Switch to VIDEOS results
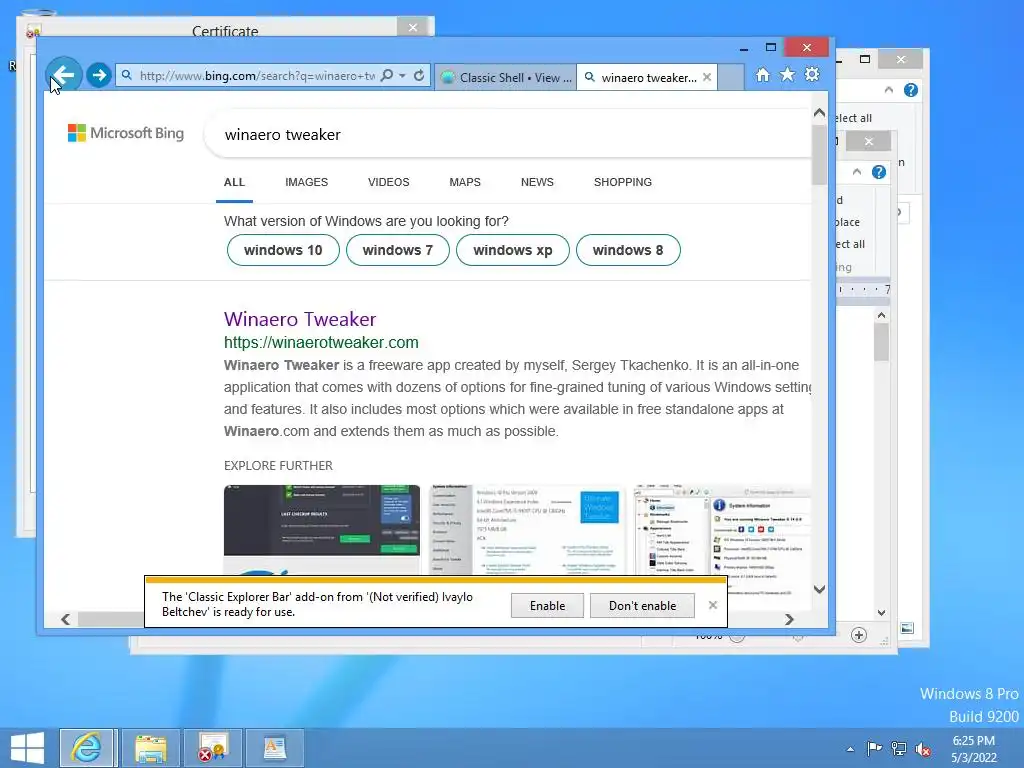The height and width of the screenshot is (768, 1024). pyautogui.click(x=389, y=182)
